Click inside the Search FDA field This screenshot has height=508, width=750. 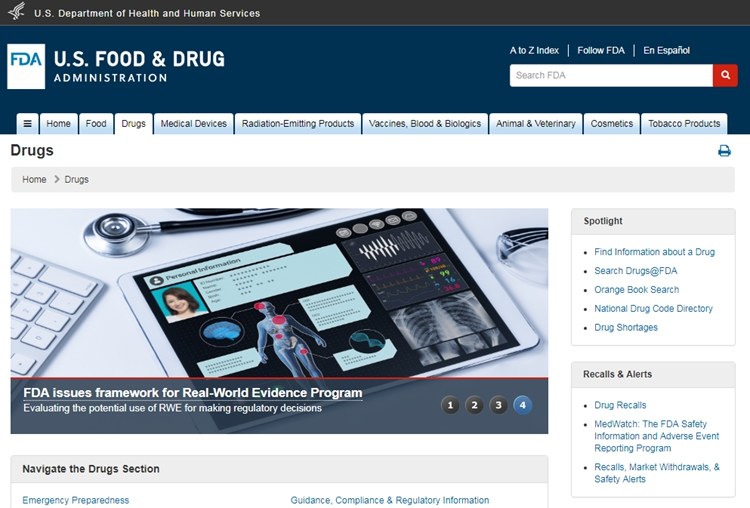point(611,76)
